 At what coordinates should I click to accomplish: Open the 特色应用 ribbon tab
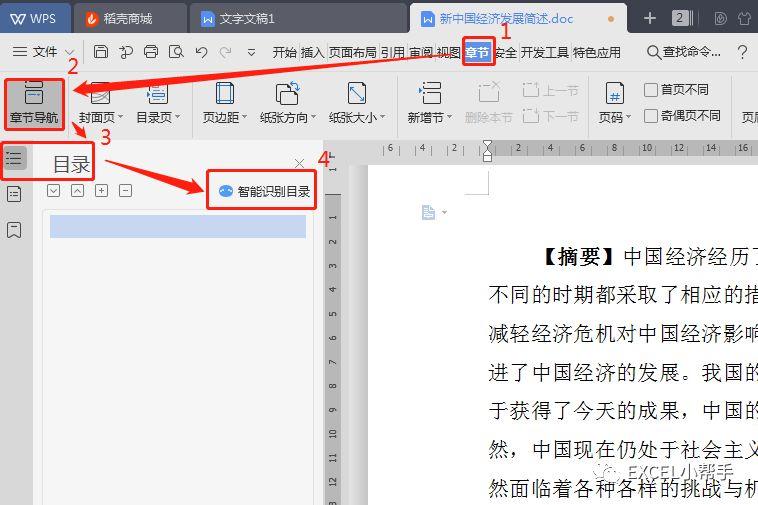[597, 52]
